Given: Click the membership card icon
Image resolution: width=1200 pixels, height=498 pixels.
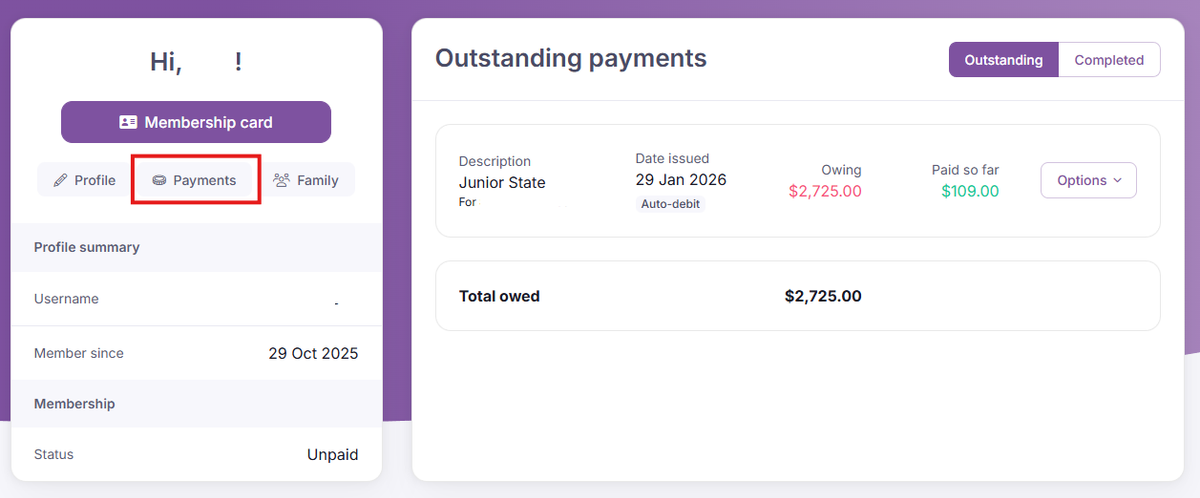Looking at the screenshot, I should point(128,122).
